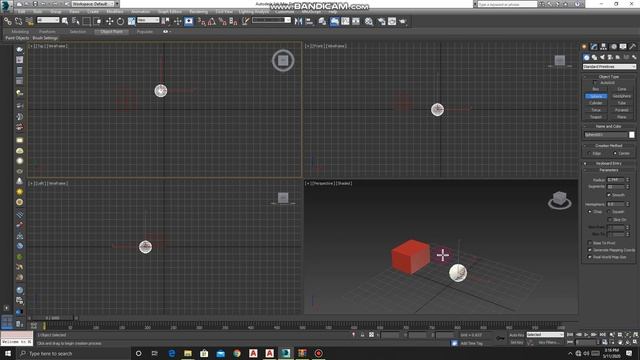Click the Cylinder primitive button
Image resolution: width=640 pixels, height=360 pixels.
(x=596, y=103)
